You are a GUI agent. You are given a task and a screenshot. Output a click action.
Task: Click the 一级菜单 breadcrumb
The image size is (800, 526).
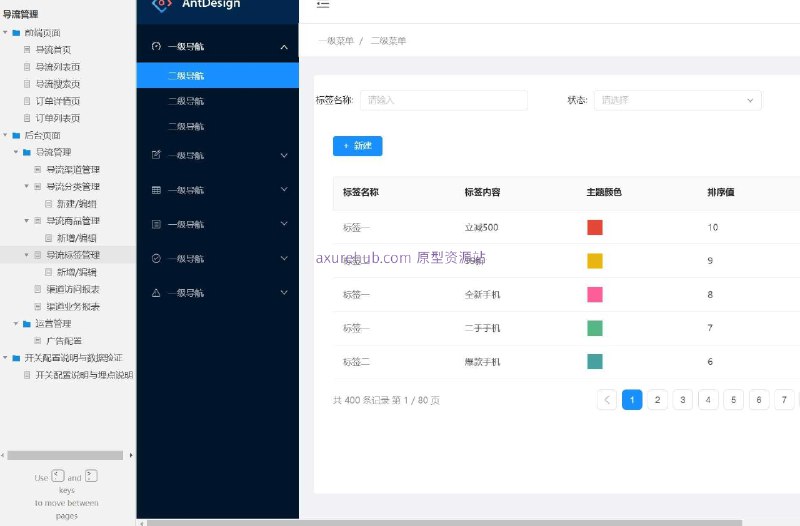tap(336, 41)
